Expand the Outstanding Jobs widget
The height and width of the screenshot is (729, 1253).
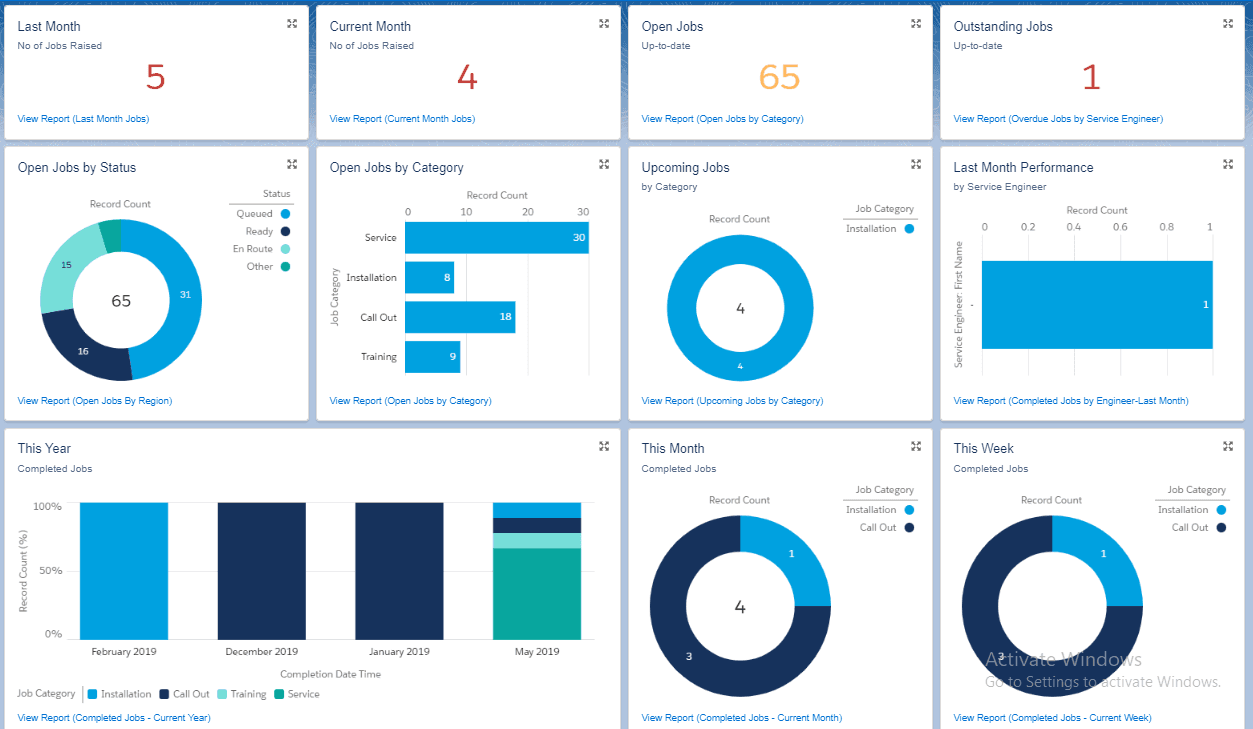pyautogui.click(x=1228, y=23)
